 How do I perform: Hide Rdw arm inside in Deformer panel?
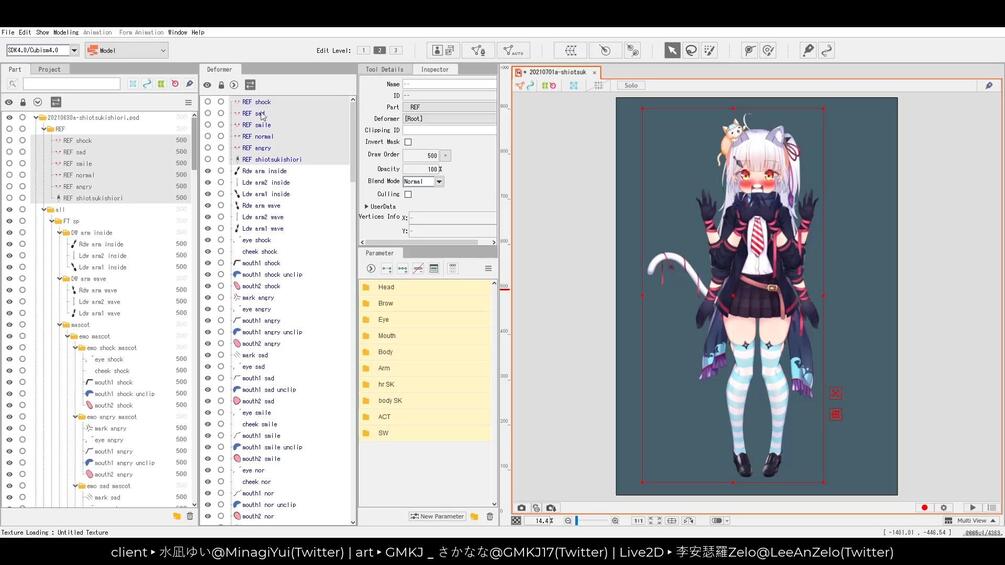point(207,171)
